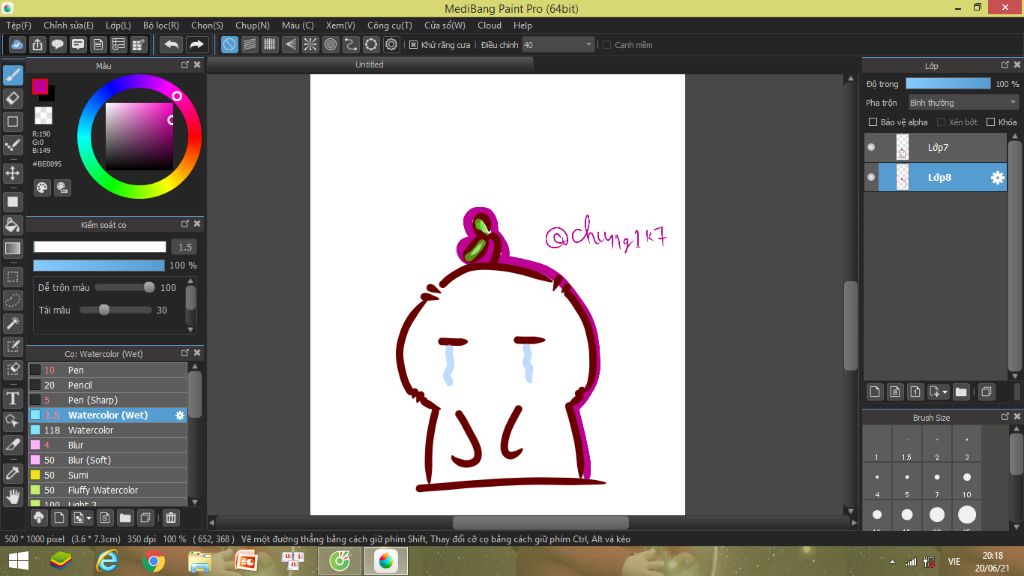Open Bộ lọc(R) menu
Screen dimensions: 1024x576
point(161,25)
